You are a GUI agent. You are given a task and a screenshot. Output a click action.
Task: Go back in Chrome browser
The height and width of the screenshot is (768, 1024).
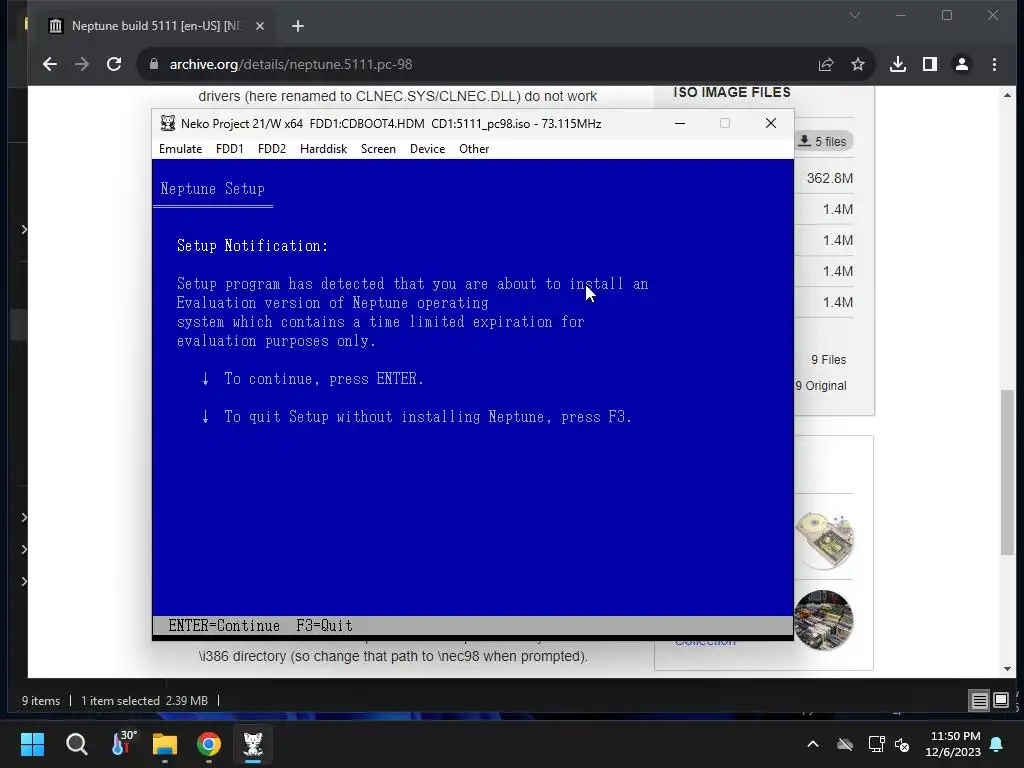(50, 64)
